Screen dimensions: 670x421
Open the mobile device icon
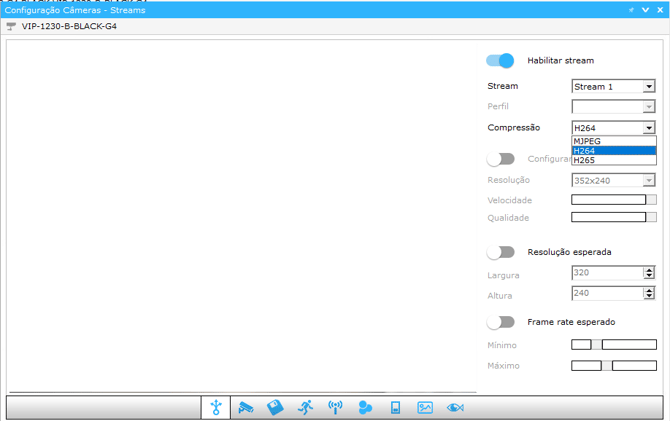tap(395, 407)
